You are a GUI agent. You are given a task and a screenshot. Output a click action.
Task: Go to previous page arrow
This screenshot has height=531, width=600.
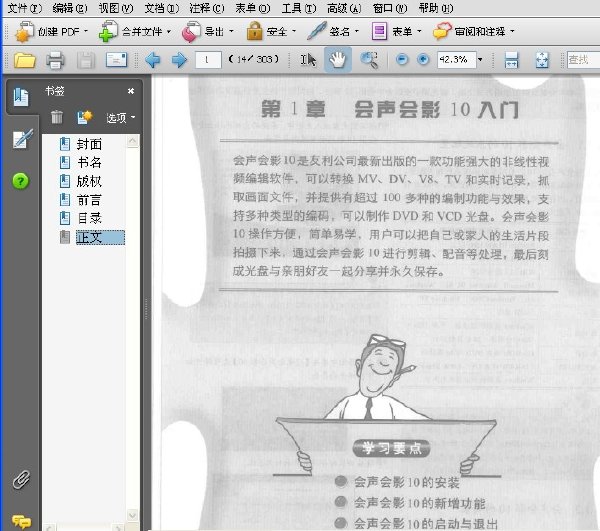tap(153, 60)
